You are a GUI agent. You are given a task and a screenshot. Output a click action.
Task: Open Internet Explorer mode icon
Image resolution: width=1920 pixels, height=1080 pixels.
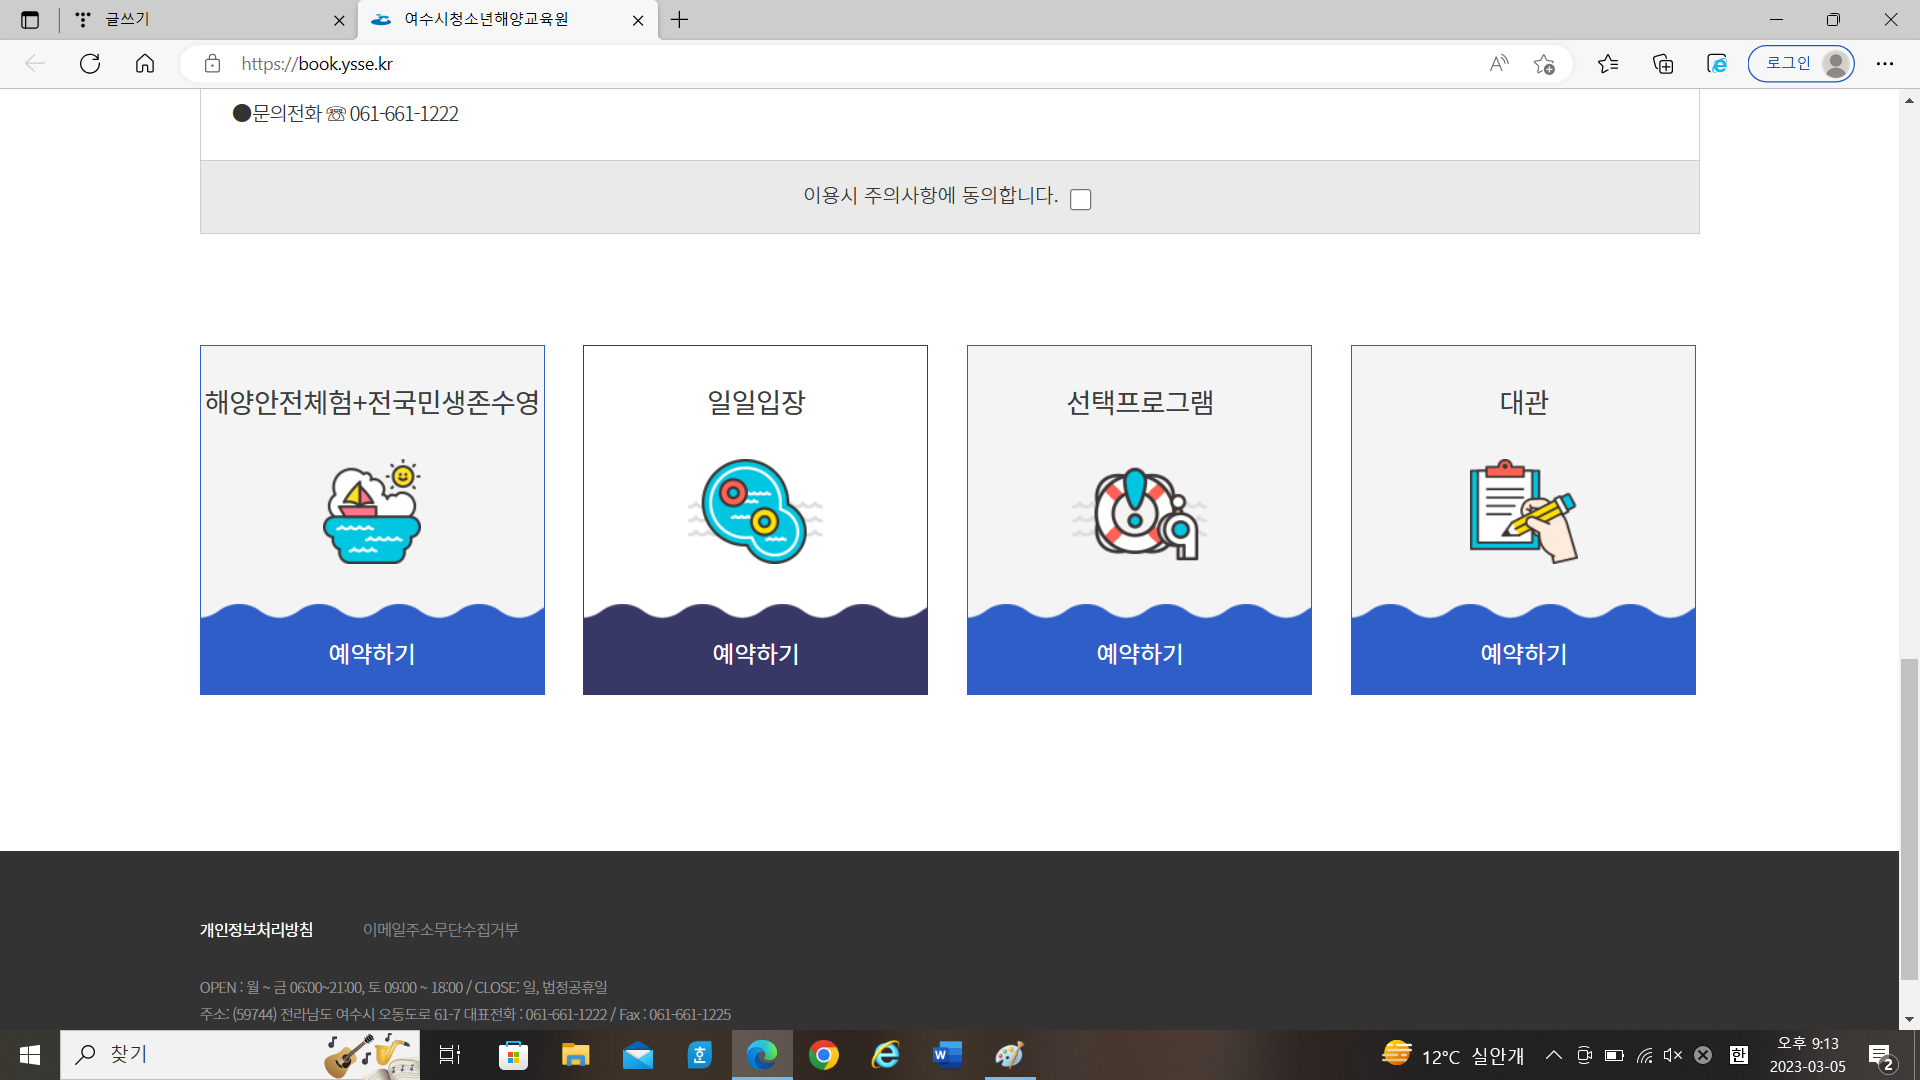tap(1717, 64)
